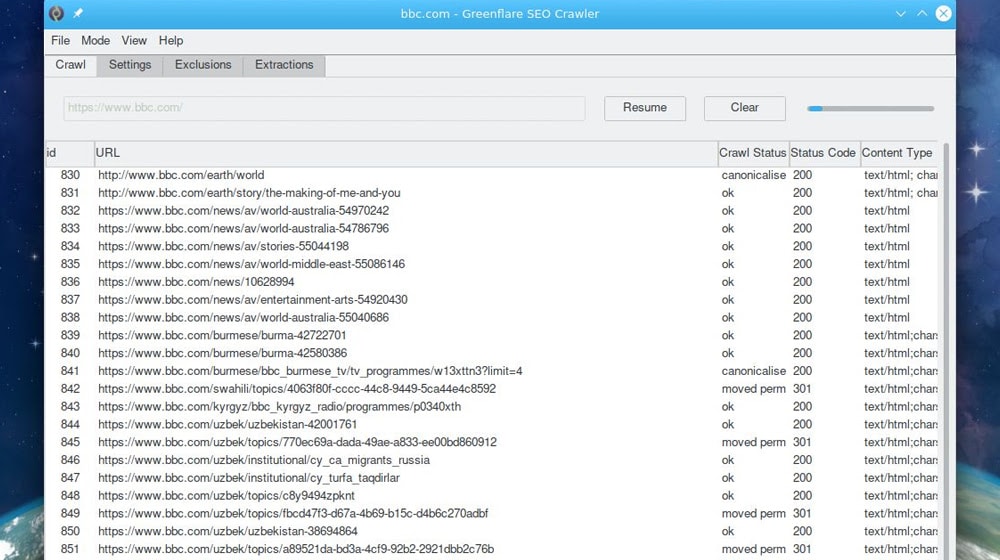Select the kyrgyz radio programmes p0340xth URL
The height and width of the screenshot is (560, 1000).
pos(279,408)
